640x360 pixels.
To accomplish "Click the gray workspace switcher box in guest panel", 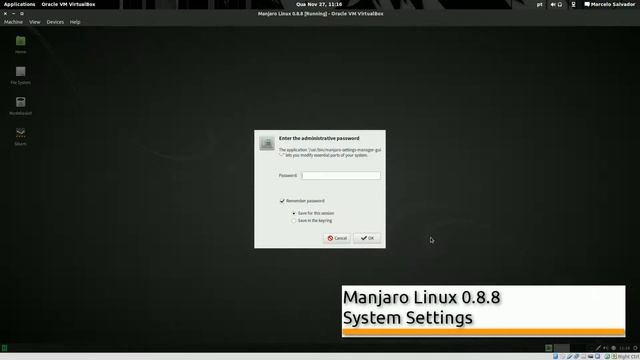I will [562, 348].
